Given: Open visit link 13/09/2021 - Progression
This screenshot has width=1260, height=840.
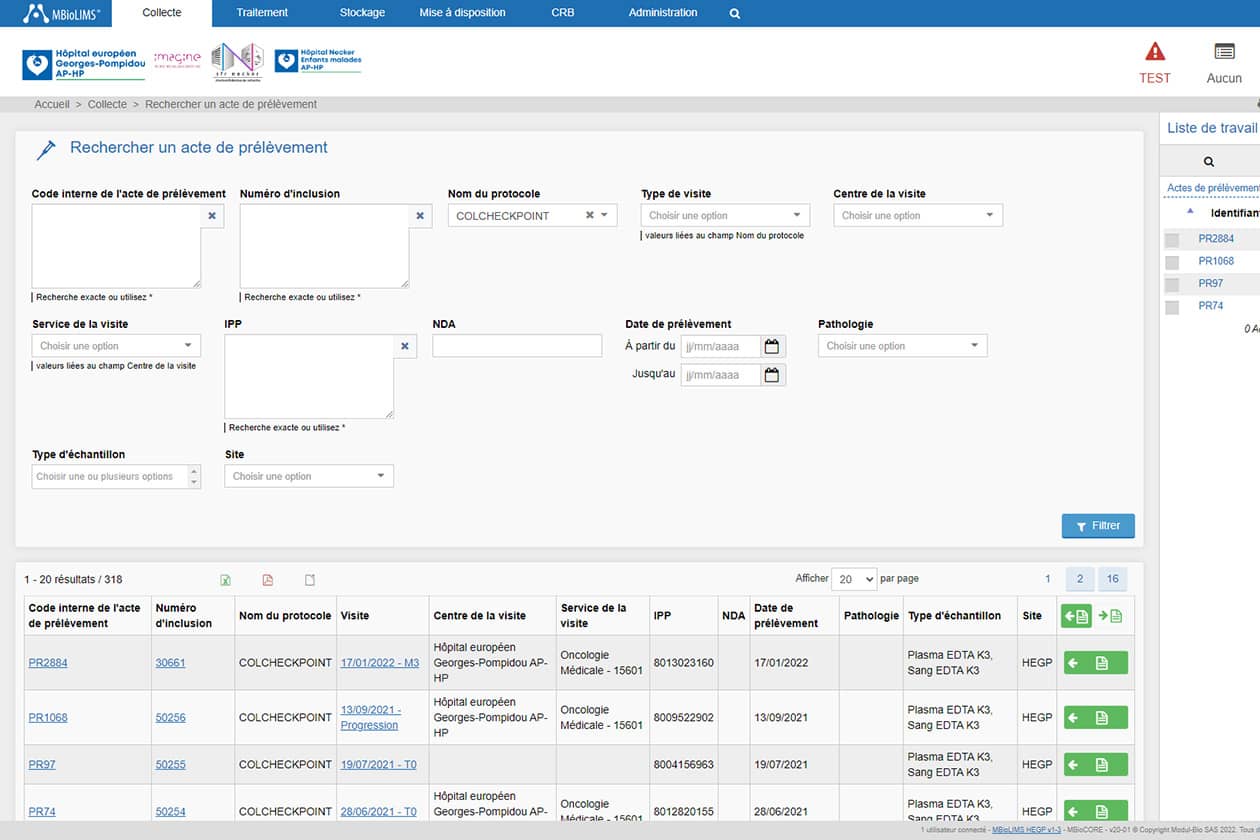Looking at the screenshot, I should tap(371, 717).
